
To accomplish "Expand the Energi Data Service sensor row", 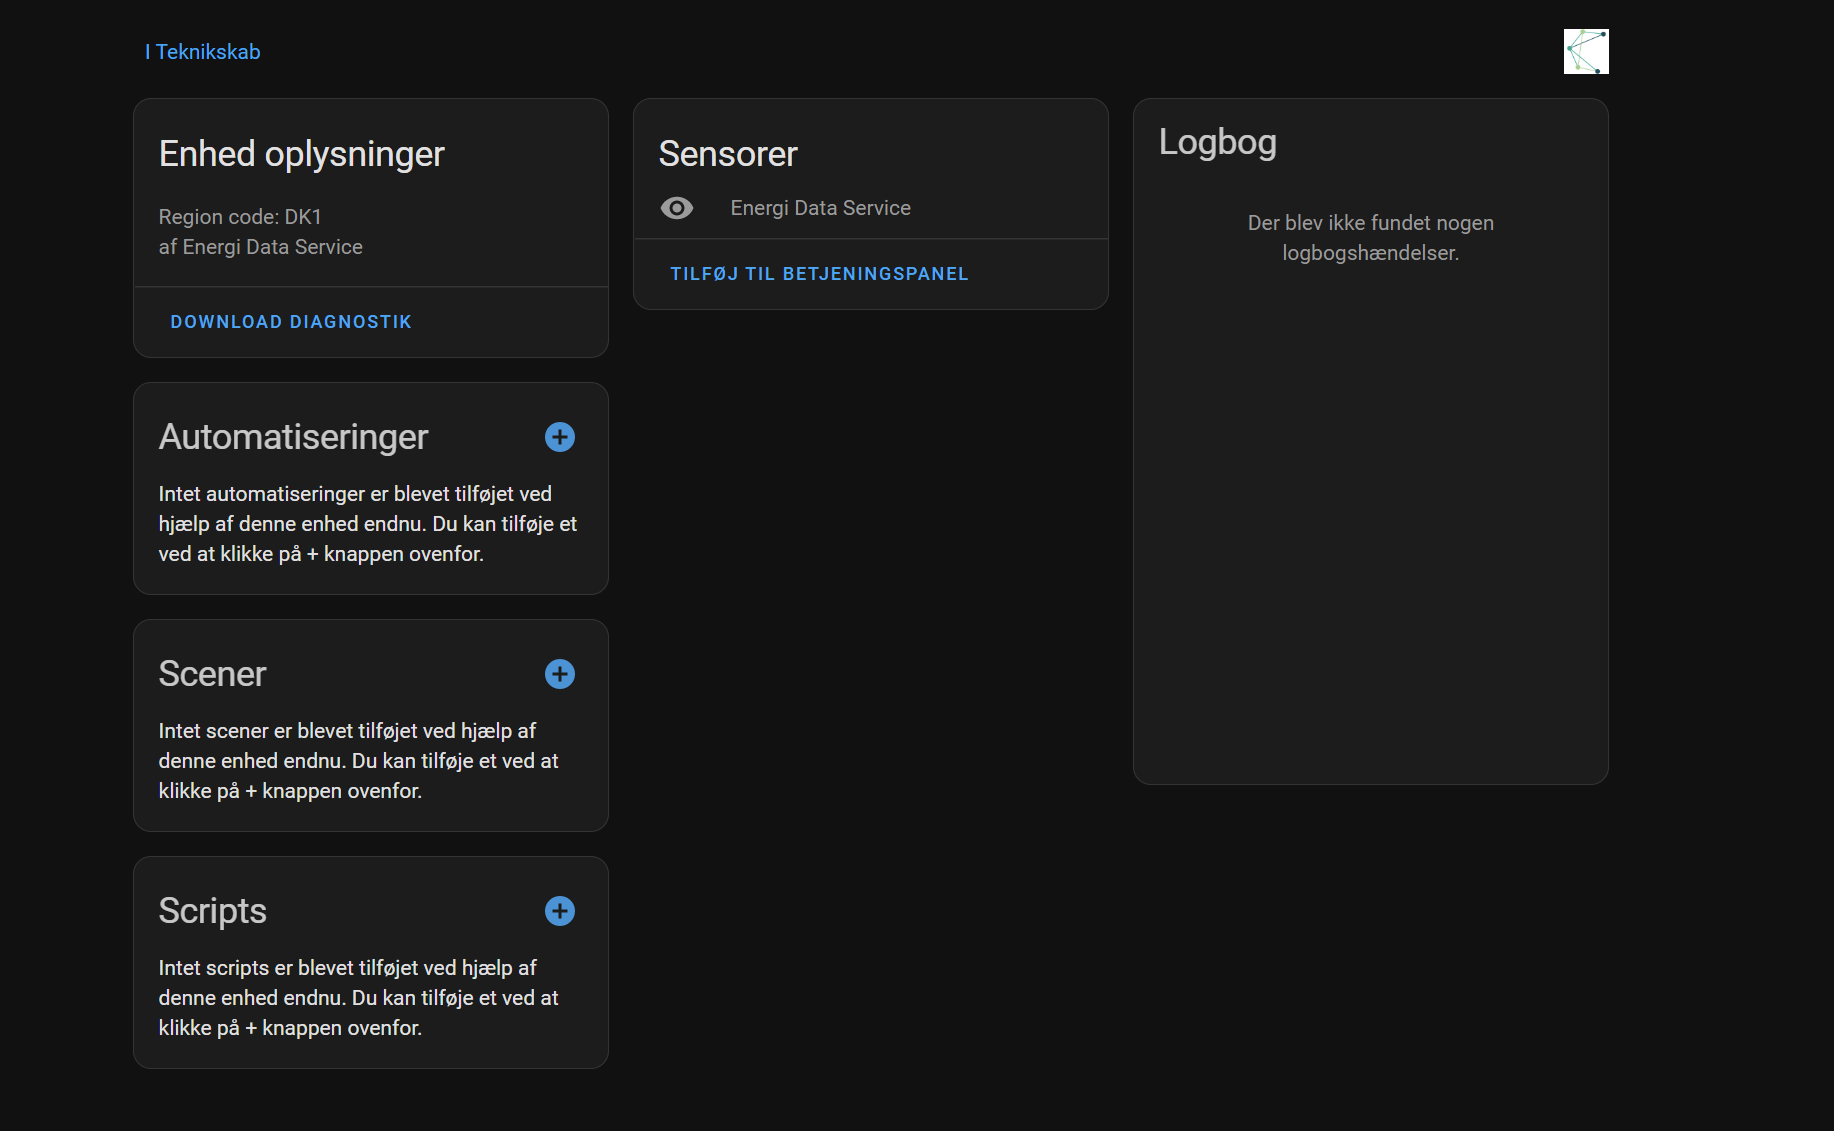I will (x=820, y=207).
